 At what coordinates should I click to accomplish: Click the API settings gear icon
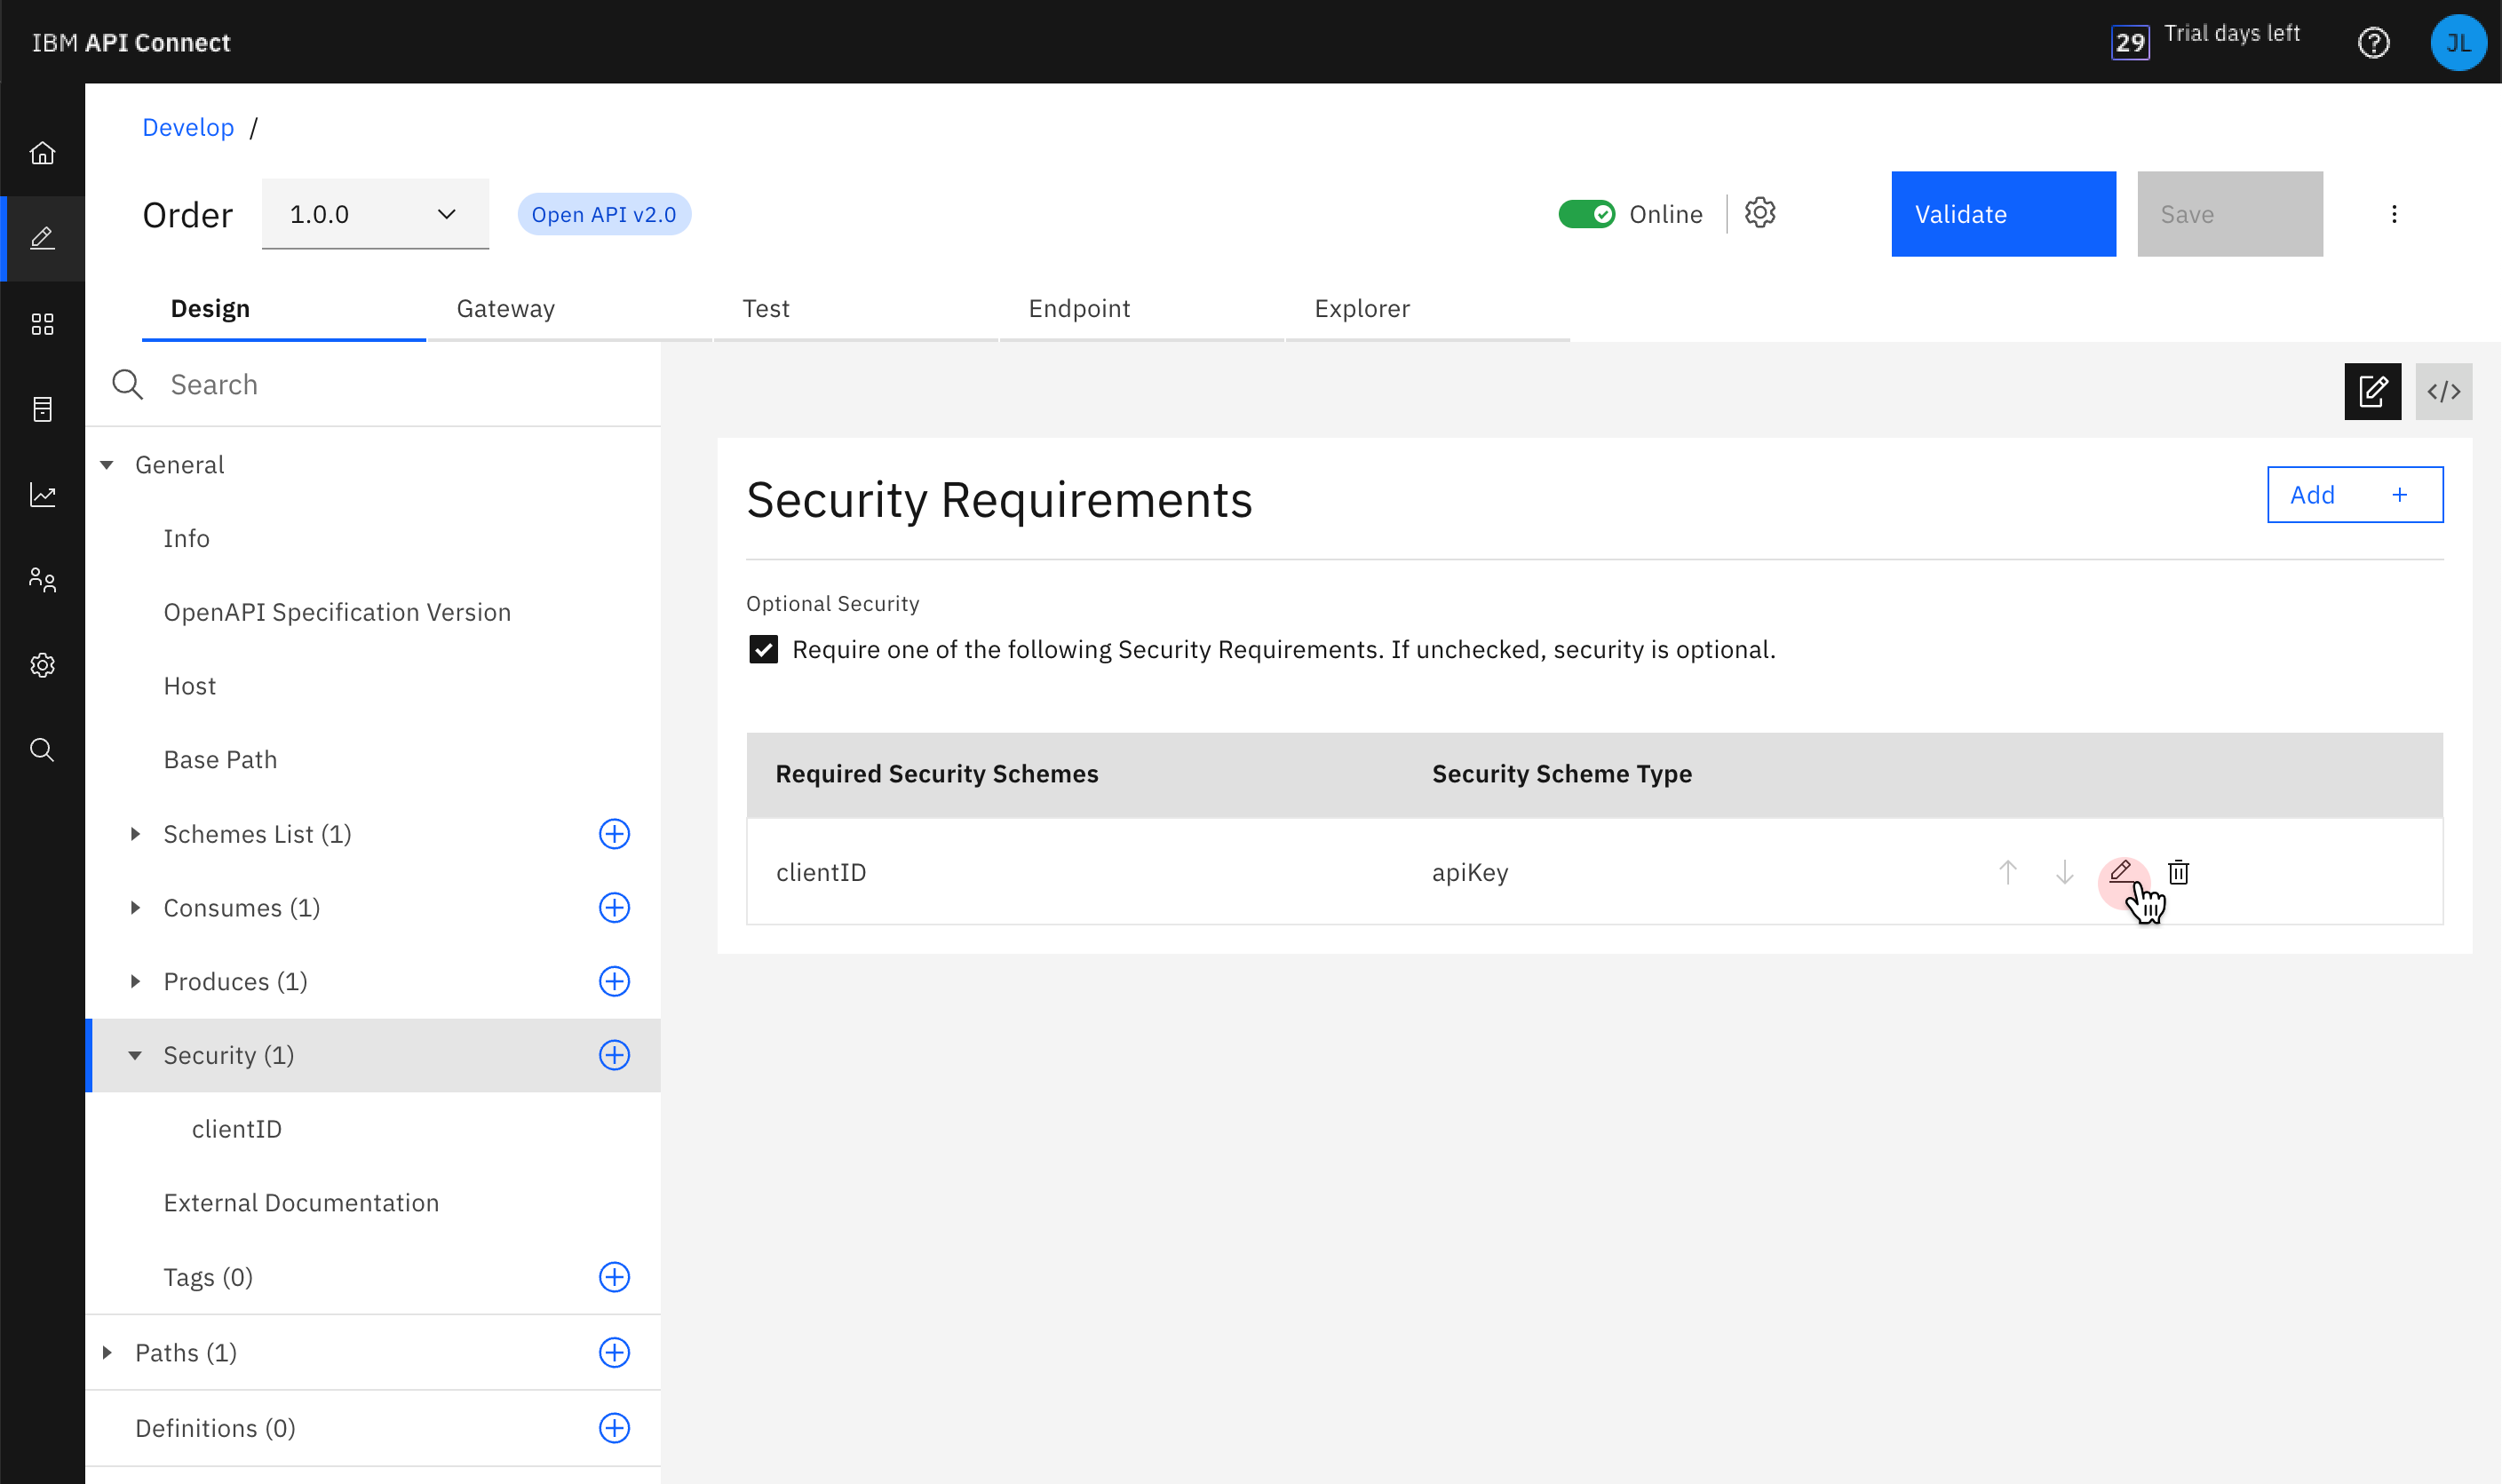[x=1759, y=212]
